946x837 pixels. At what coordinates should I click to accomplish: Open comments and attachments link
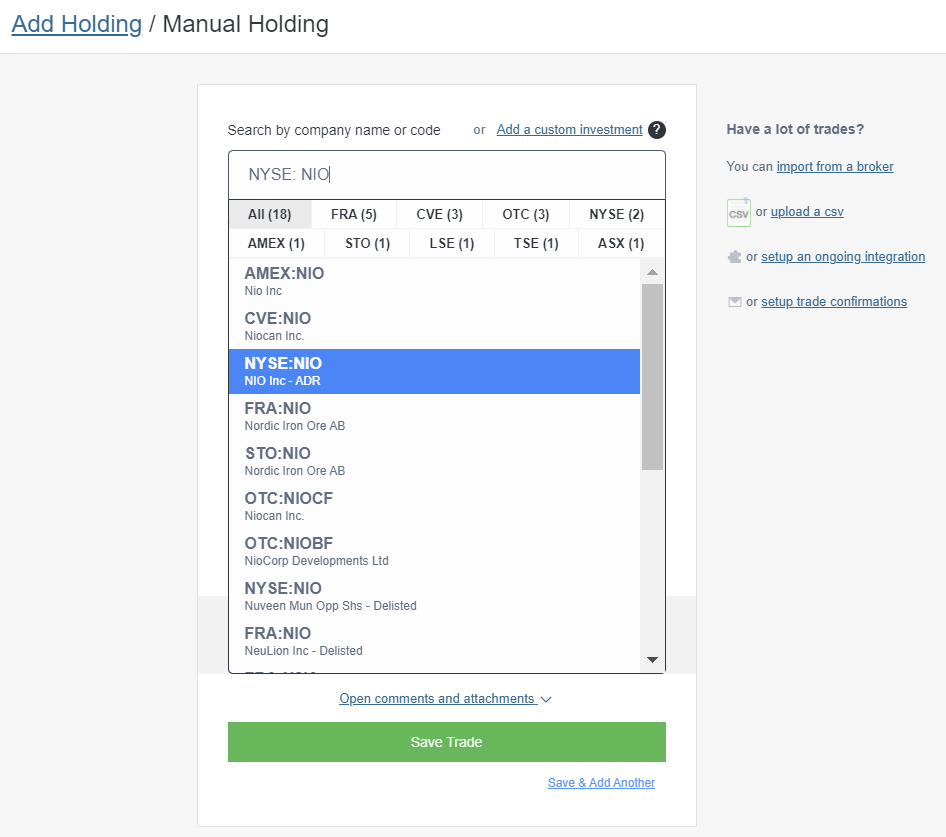point(437,698)
